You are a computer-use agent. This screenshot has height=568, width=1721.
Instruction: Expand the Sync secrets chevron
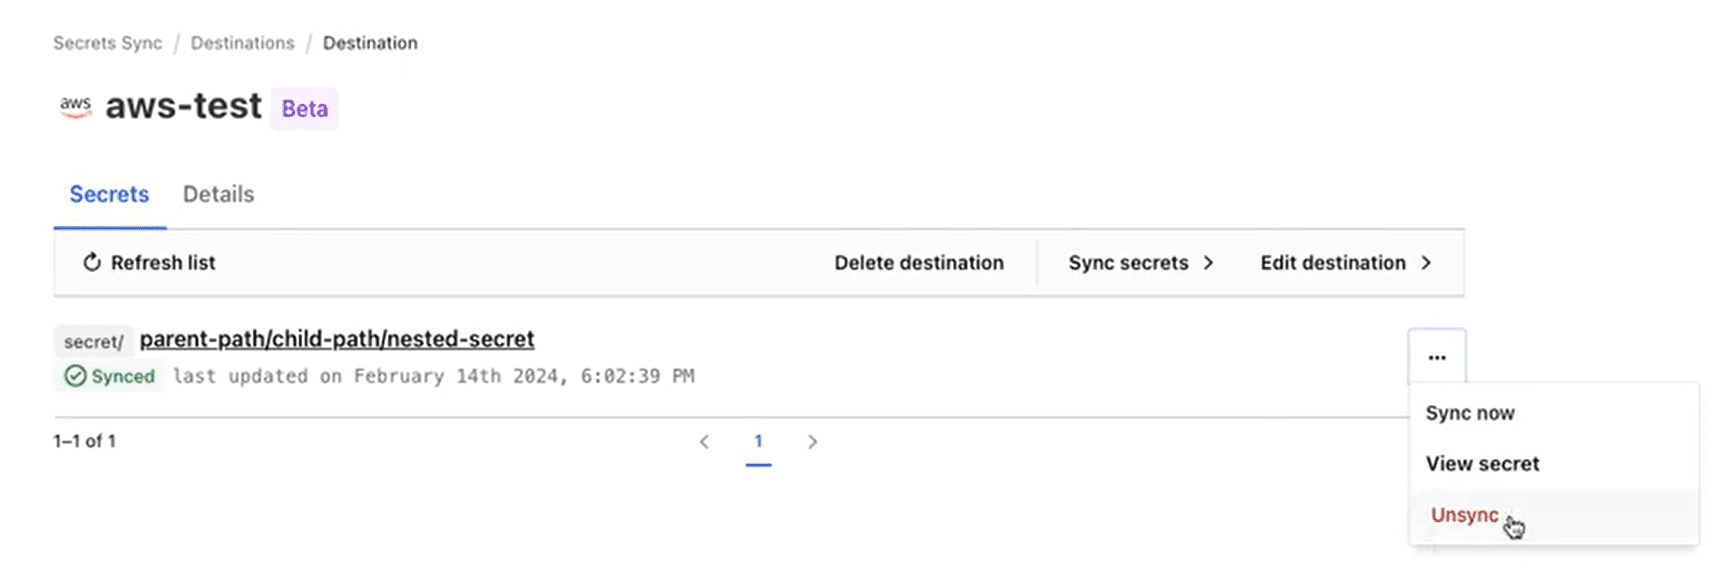click(x=1208, y=262)
